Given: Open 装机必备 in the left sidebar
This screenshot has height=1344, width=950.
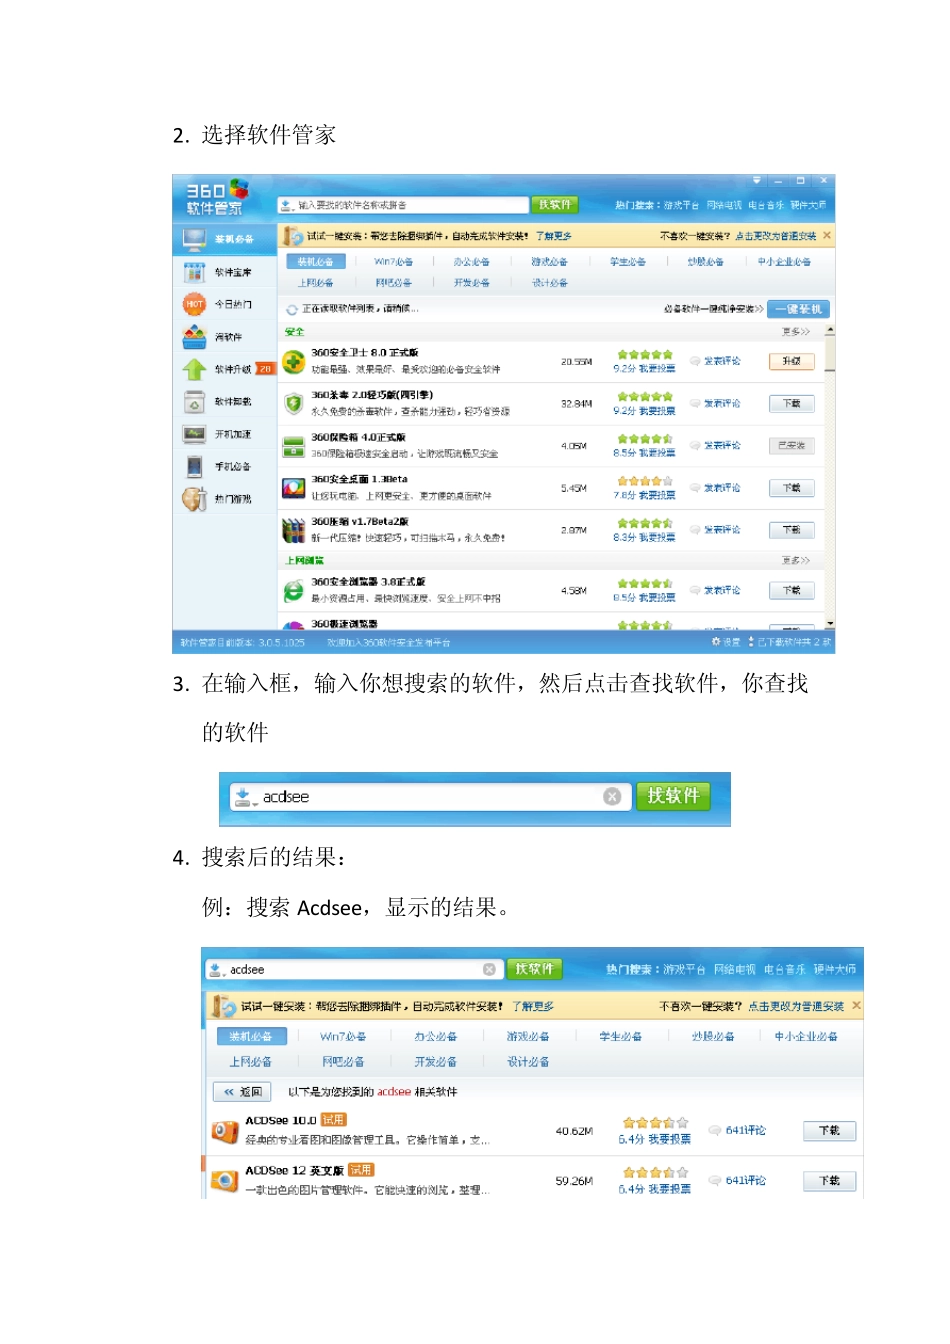Looking at the screenshot, I should 224,240.
